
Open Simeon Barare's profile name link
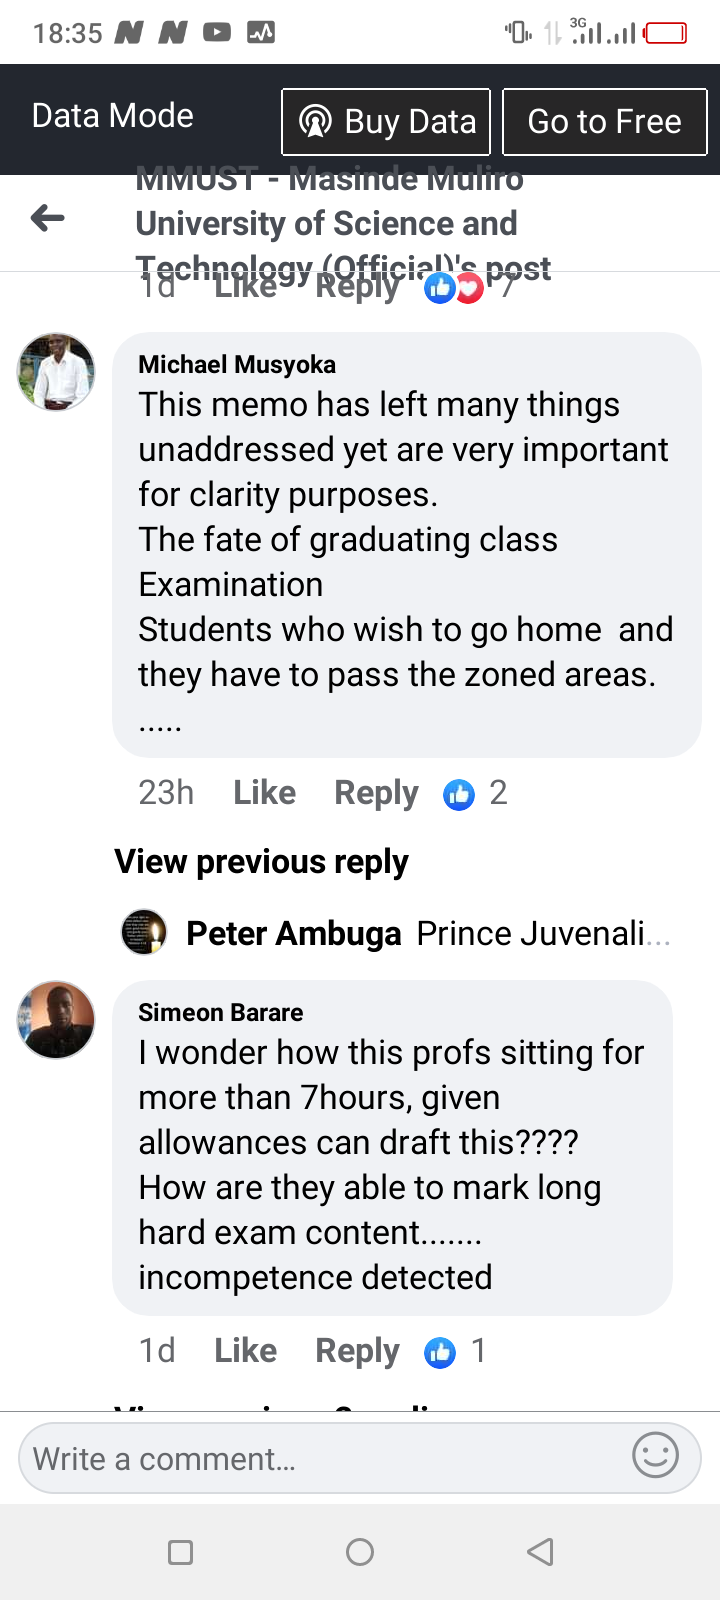pyautogui.click(x=220, y=1012)
